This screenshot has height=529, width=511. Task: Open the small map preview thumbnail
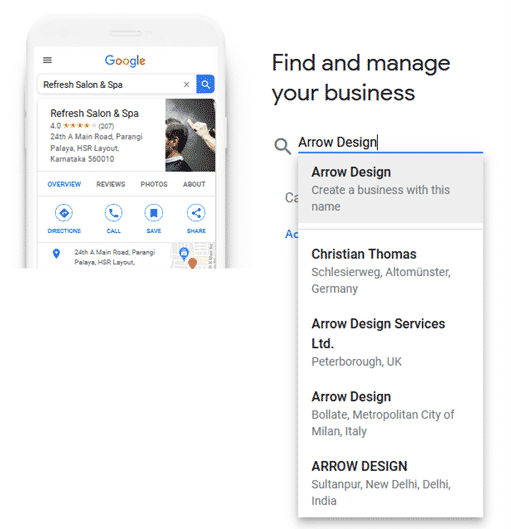point(193,255)
